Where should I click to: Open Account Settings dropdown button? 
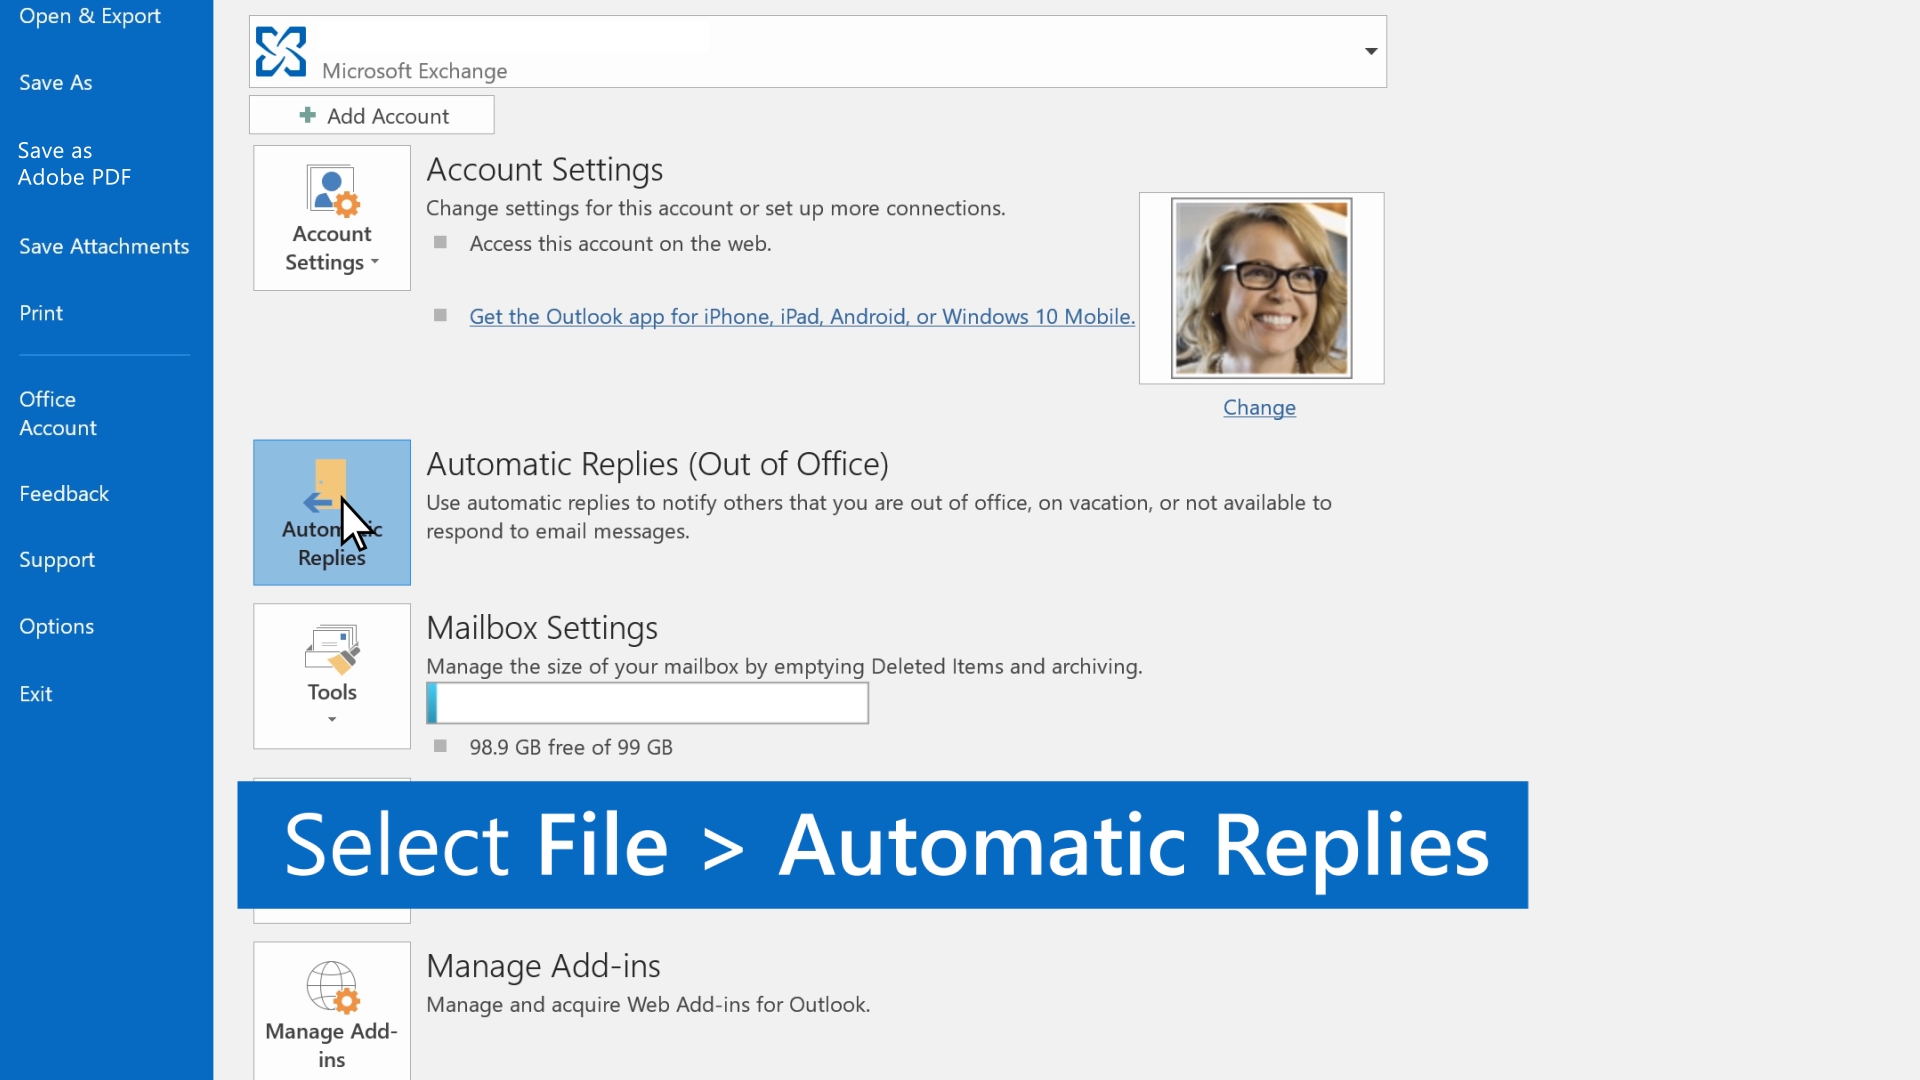[x=332, y=218]
